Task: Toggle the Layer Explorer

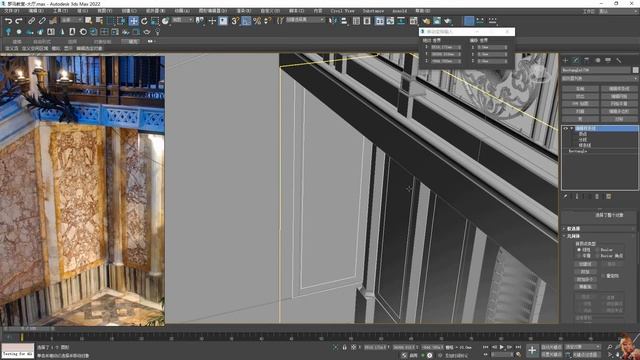Action: [x=367, y=20]
